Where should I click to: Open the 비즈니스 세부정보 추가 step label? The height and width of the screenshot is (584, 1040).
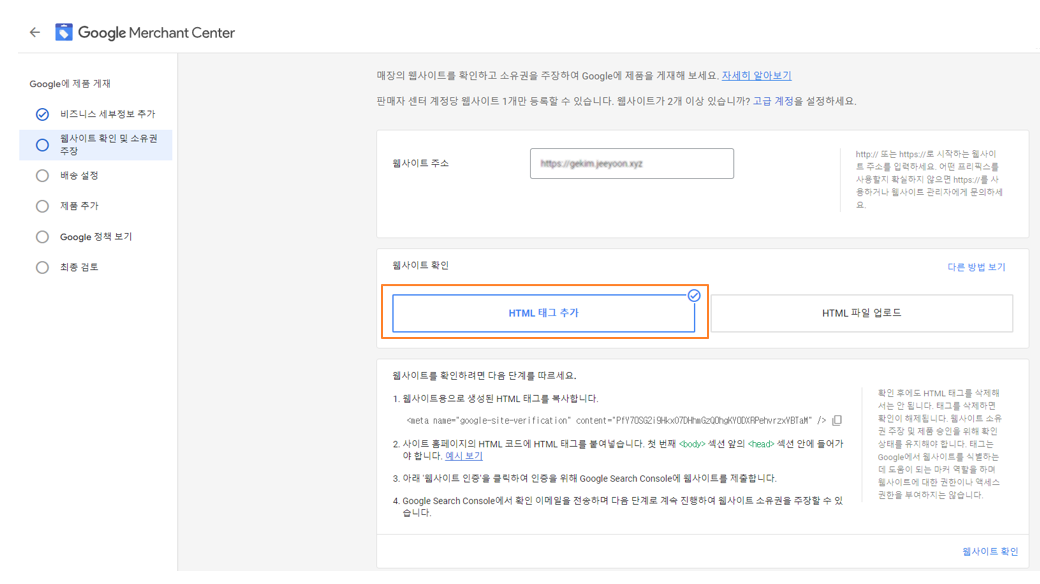[x=107, y=115]
